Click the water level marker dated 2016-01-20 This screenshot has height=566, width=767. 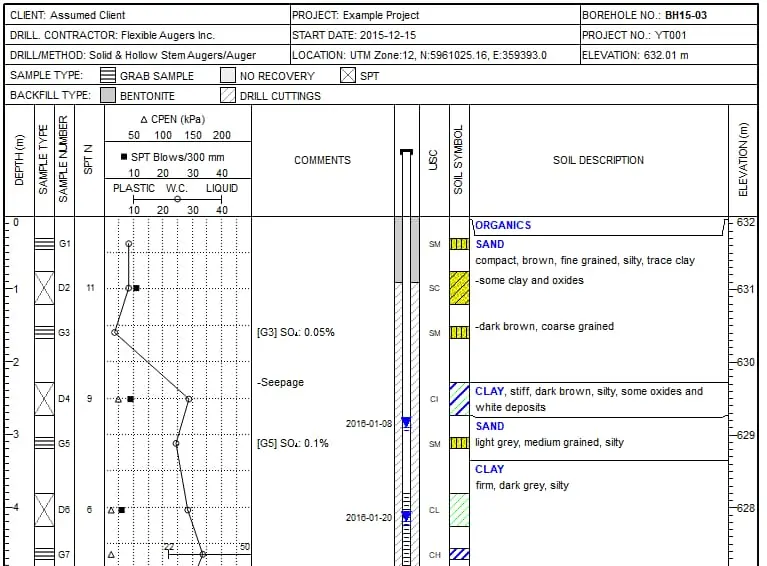406,516
